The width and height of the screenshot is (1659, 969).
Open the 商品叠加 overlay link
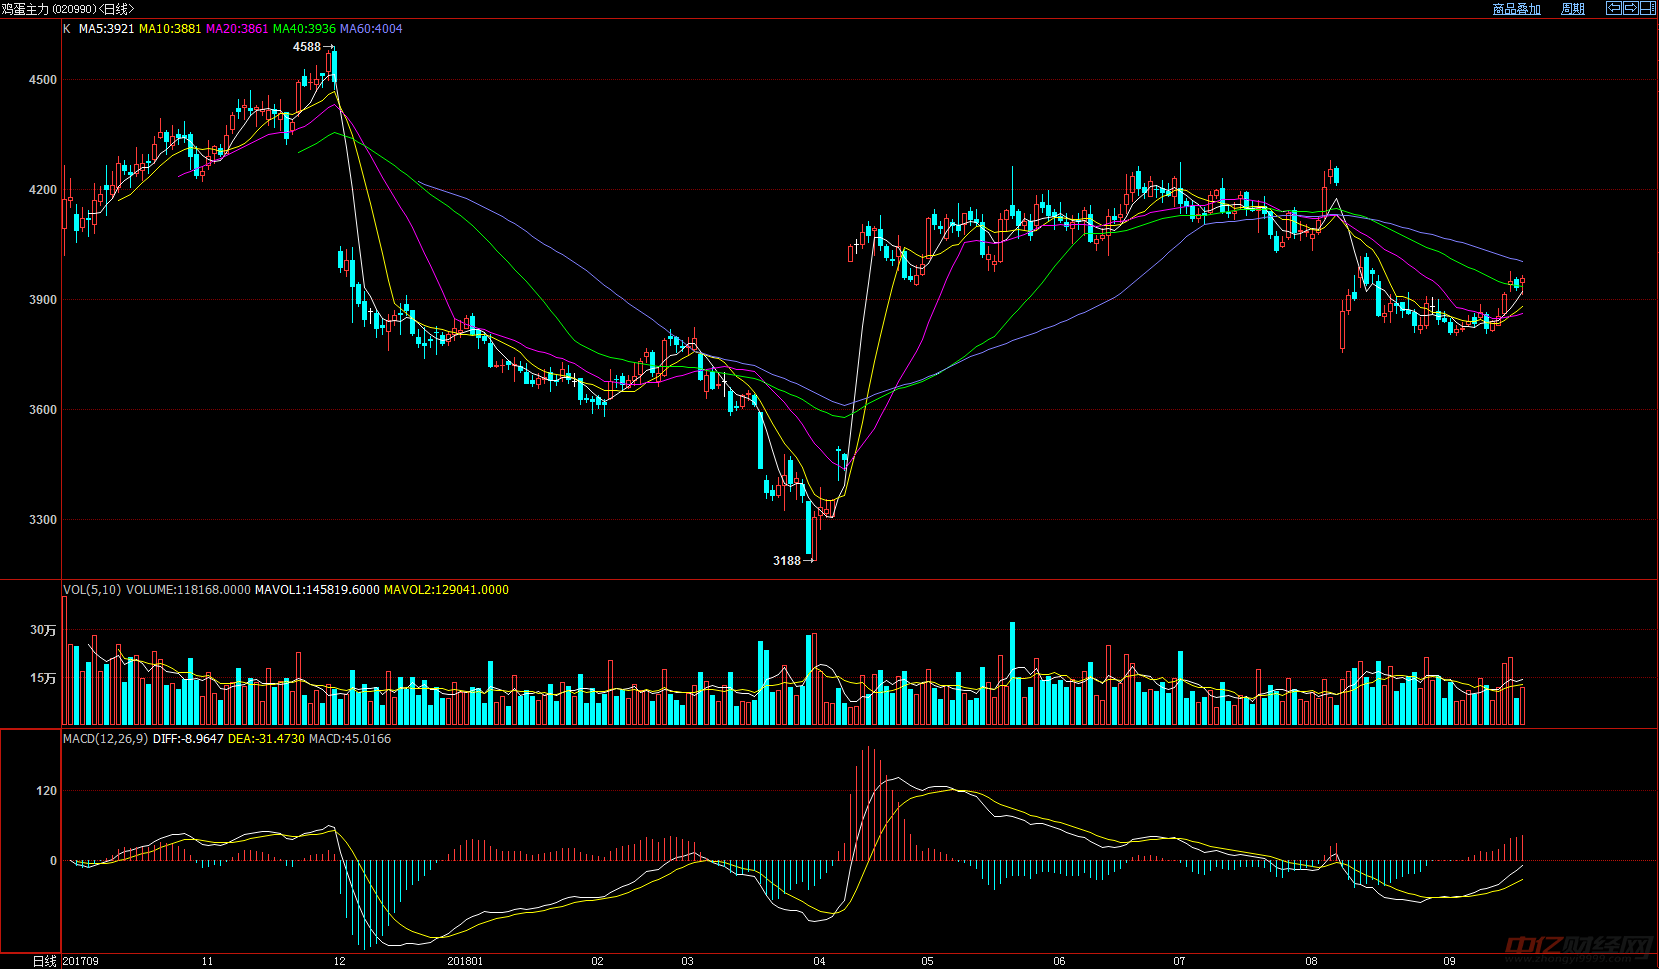click(x=1516, y=9)
